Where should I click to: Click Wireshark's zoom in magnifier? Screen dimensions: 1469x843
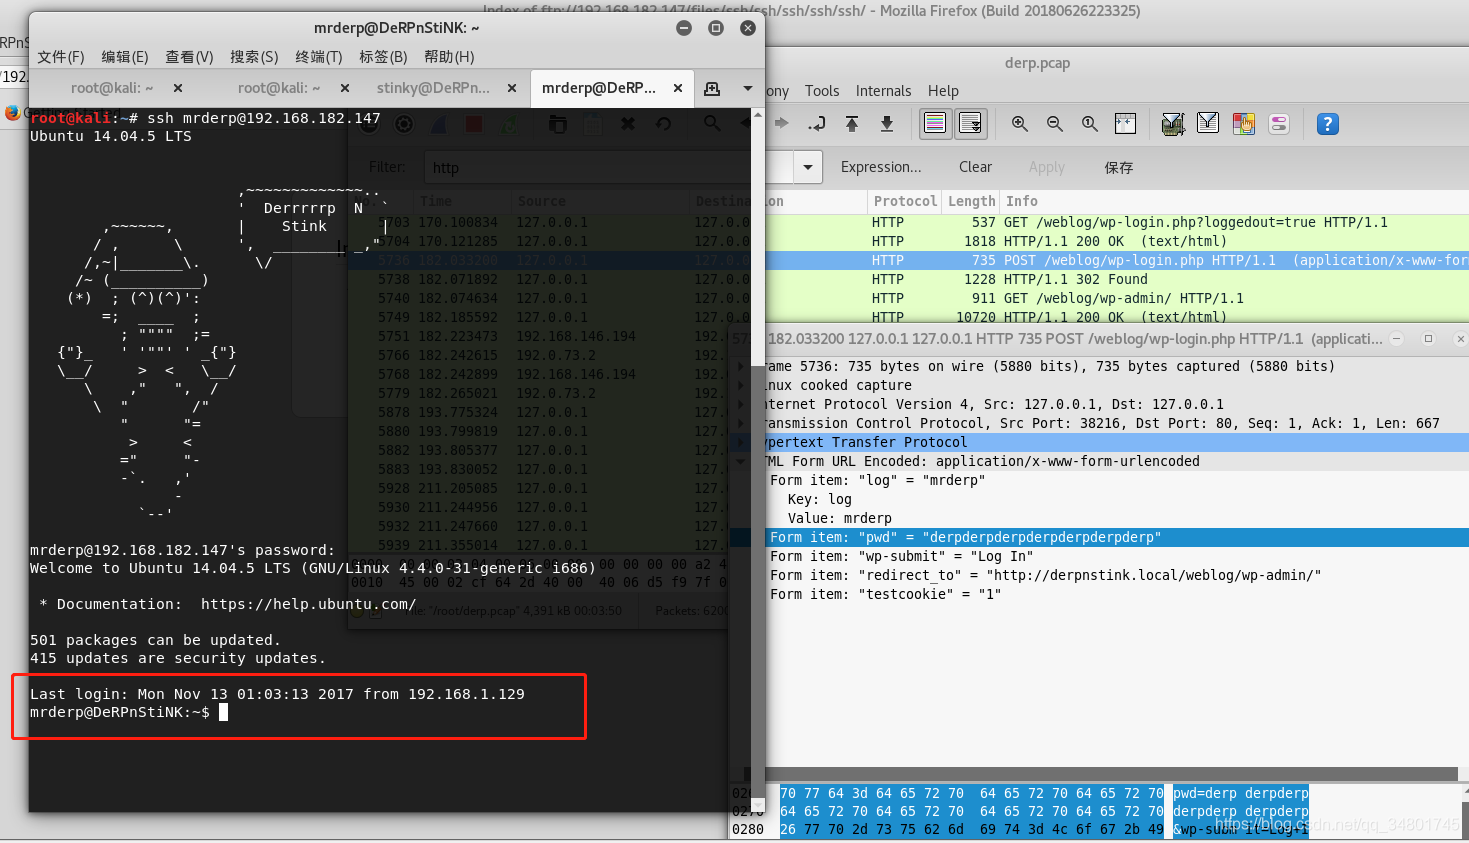(x=1020, y=124)
